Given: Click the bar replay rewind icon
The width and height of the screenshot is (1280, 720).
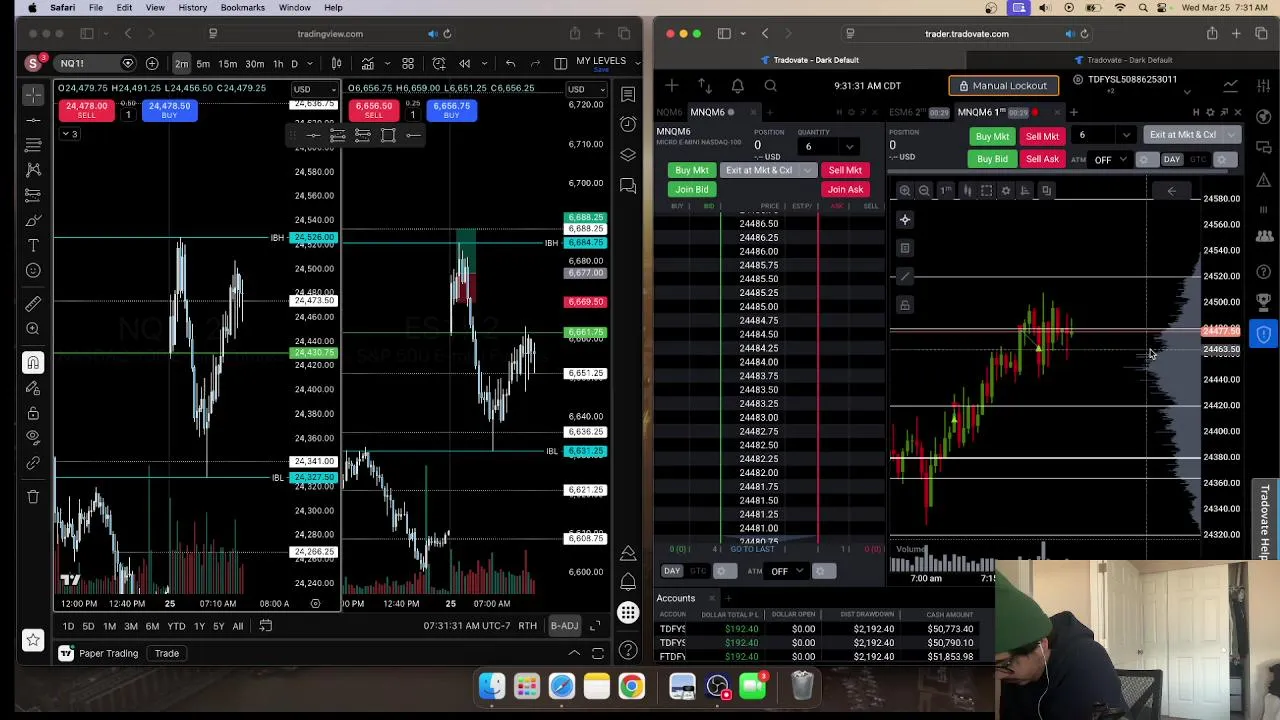Looking at the screenshot, I should tap(464, 64).
